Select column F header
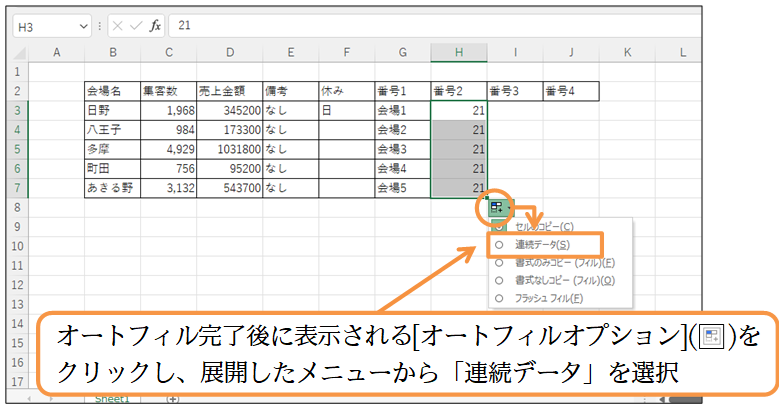The height and width of the screenshot is (406, 779). [x=347, y=53]
